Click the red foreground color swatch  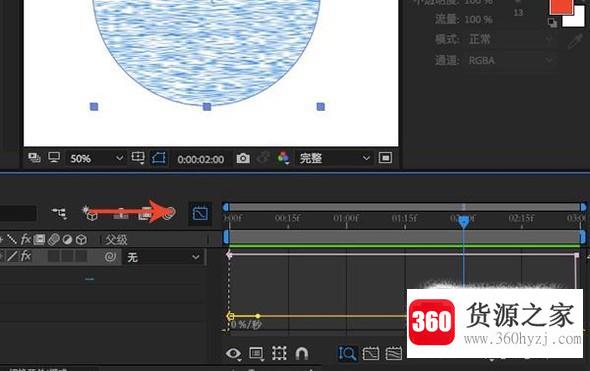[561, 6]
